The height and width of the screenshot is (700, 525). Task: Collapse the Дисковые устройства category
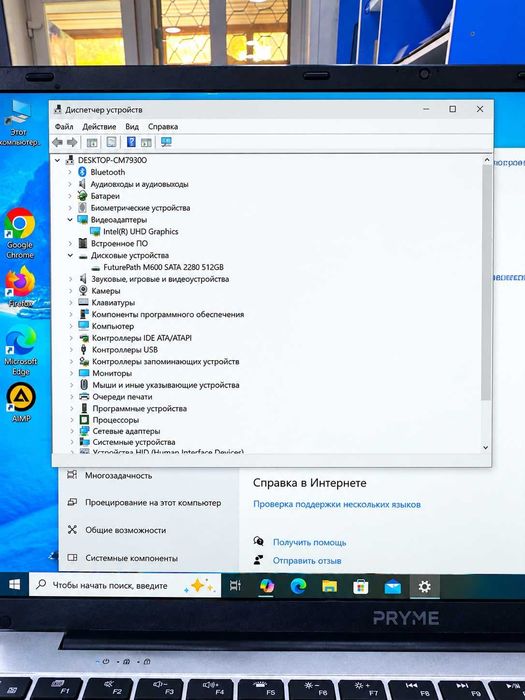click(x=71, y=255)
